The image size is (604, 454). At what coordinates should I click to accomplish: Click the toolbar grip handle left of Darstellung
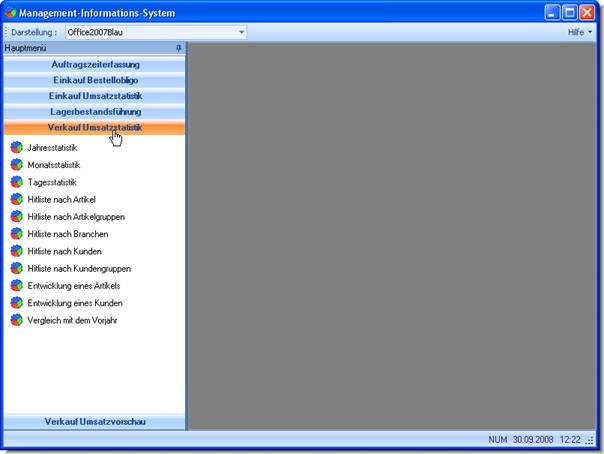pyautogui.click(x=6, y=32)
